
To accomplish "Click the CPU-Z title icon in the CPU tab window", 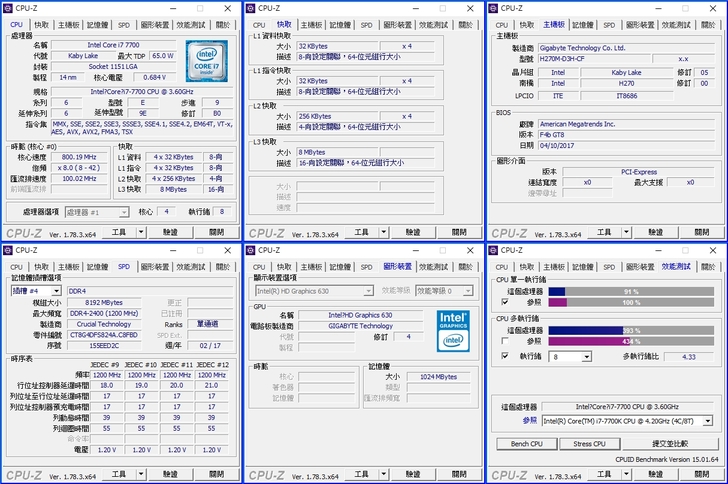I will [8, 8].
